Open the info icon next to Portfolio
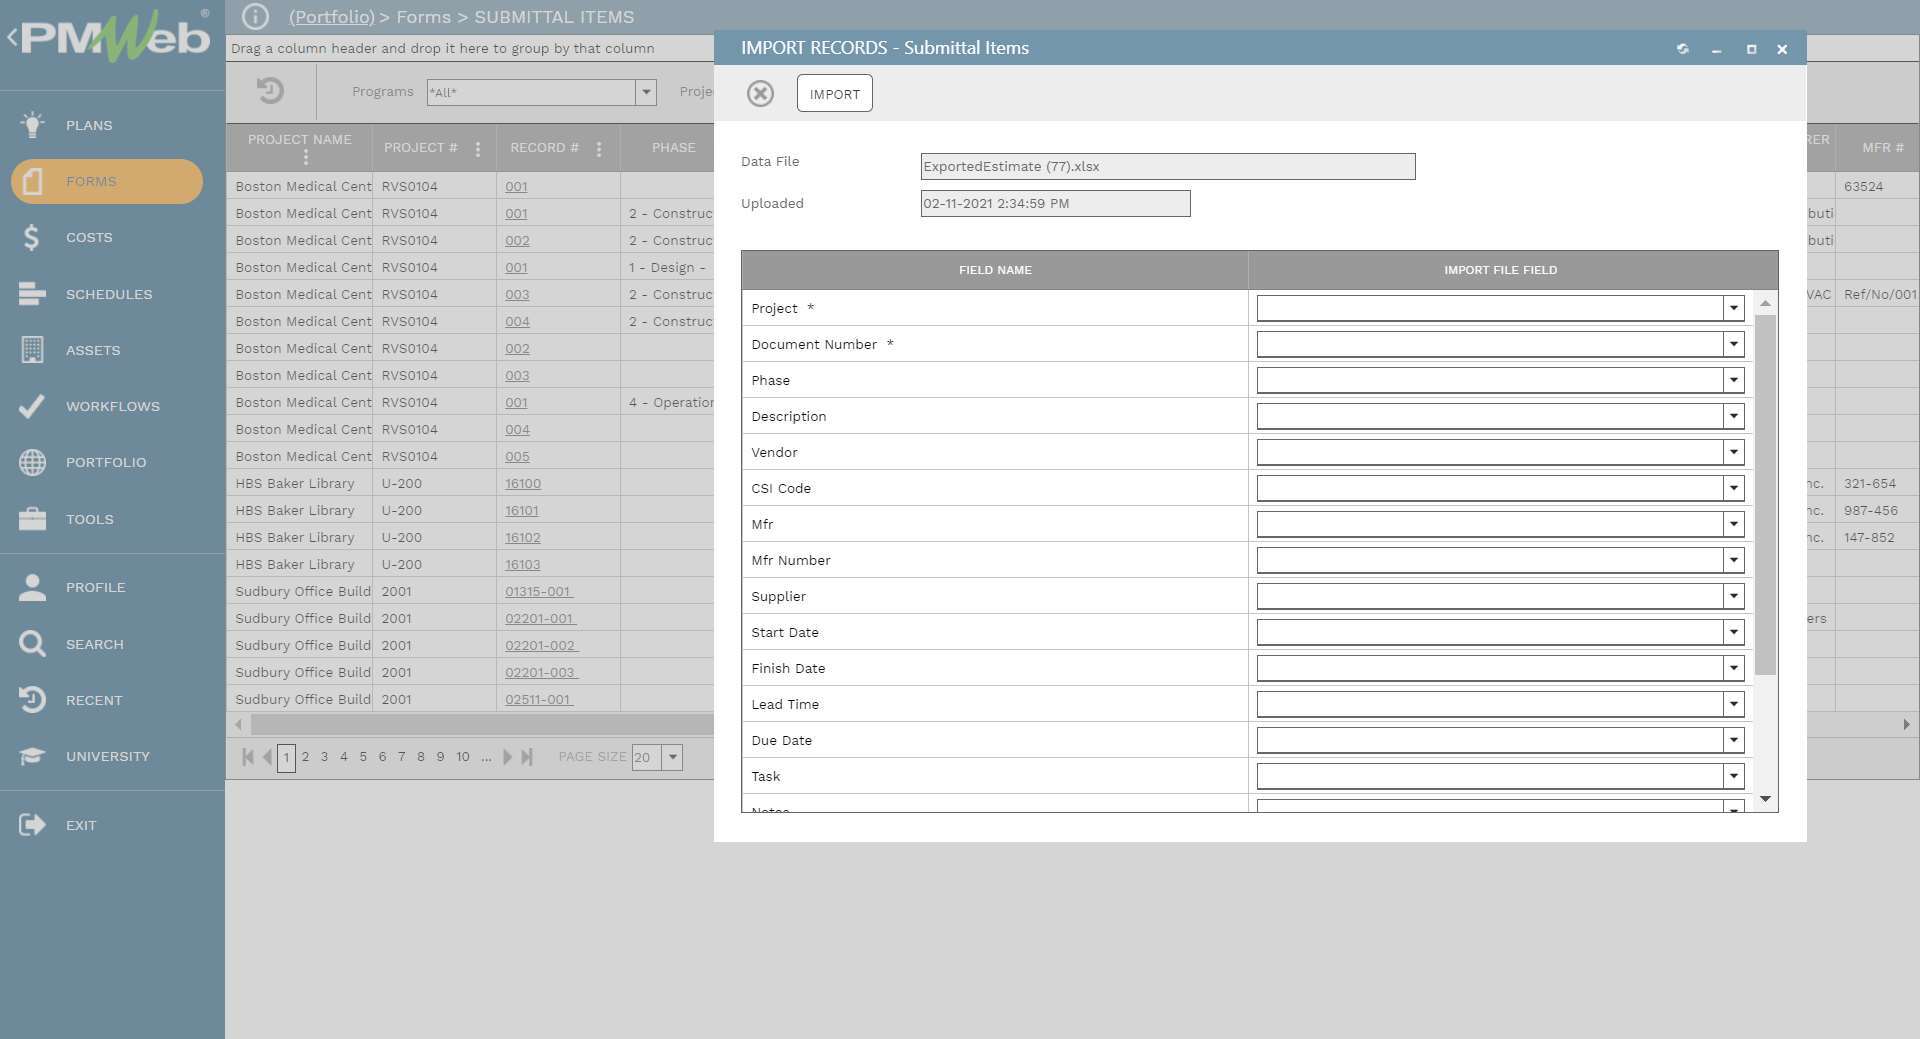 tap(255, 17)
